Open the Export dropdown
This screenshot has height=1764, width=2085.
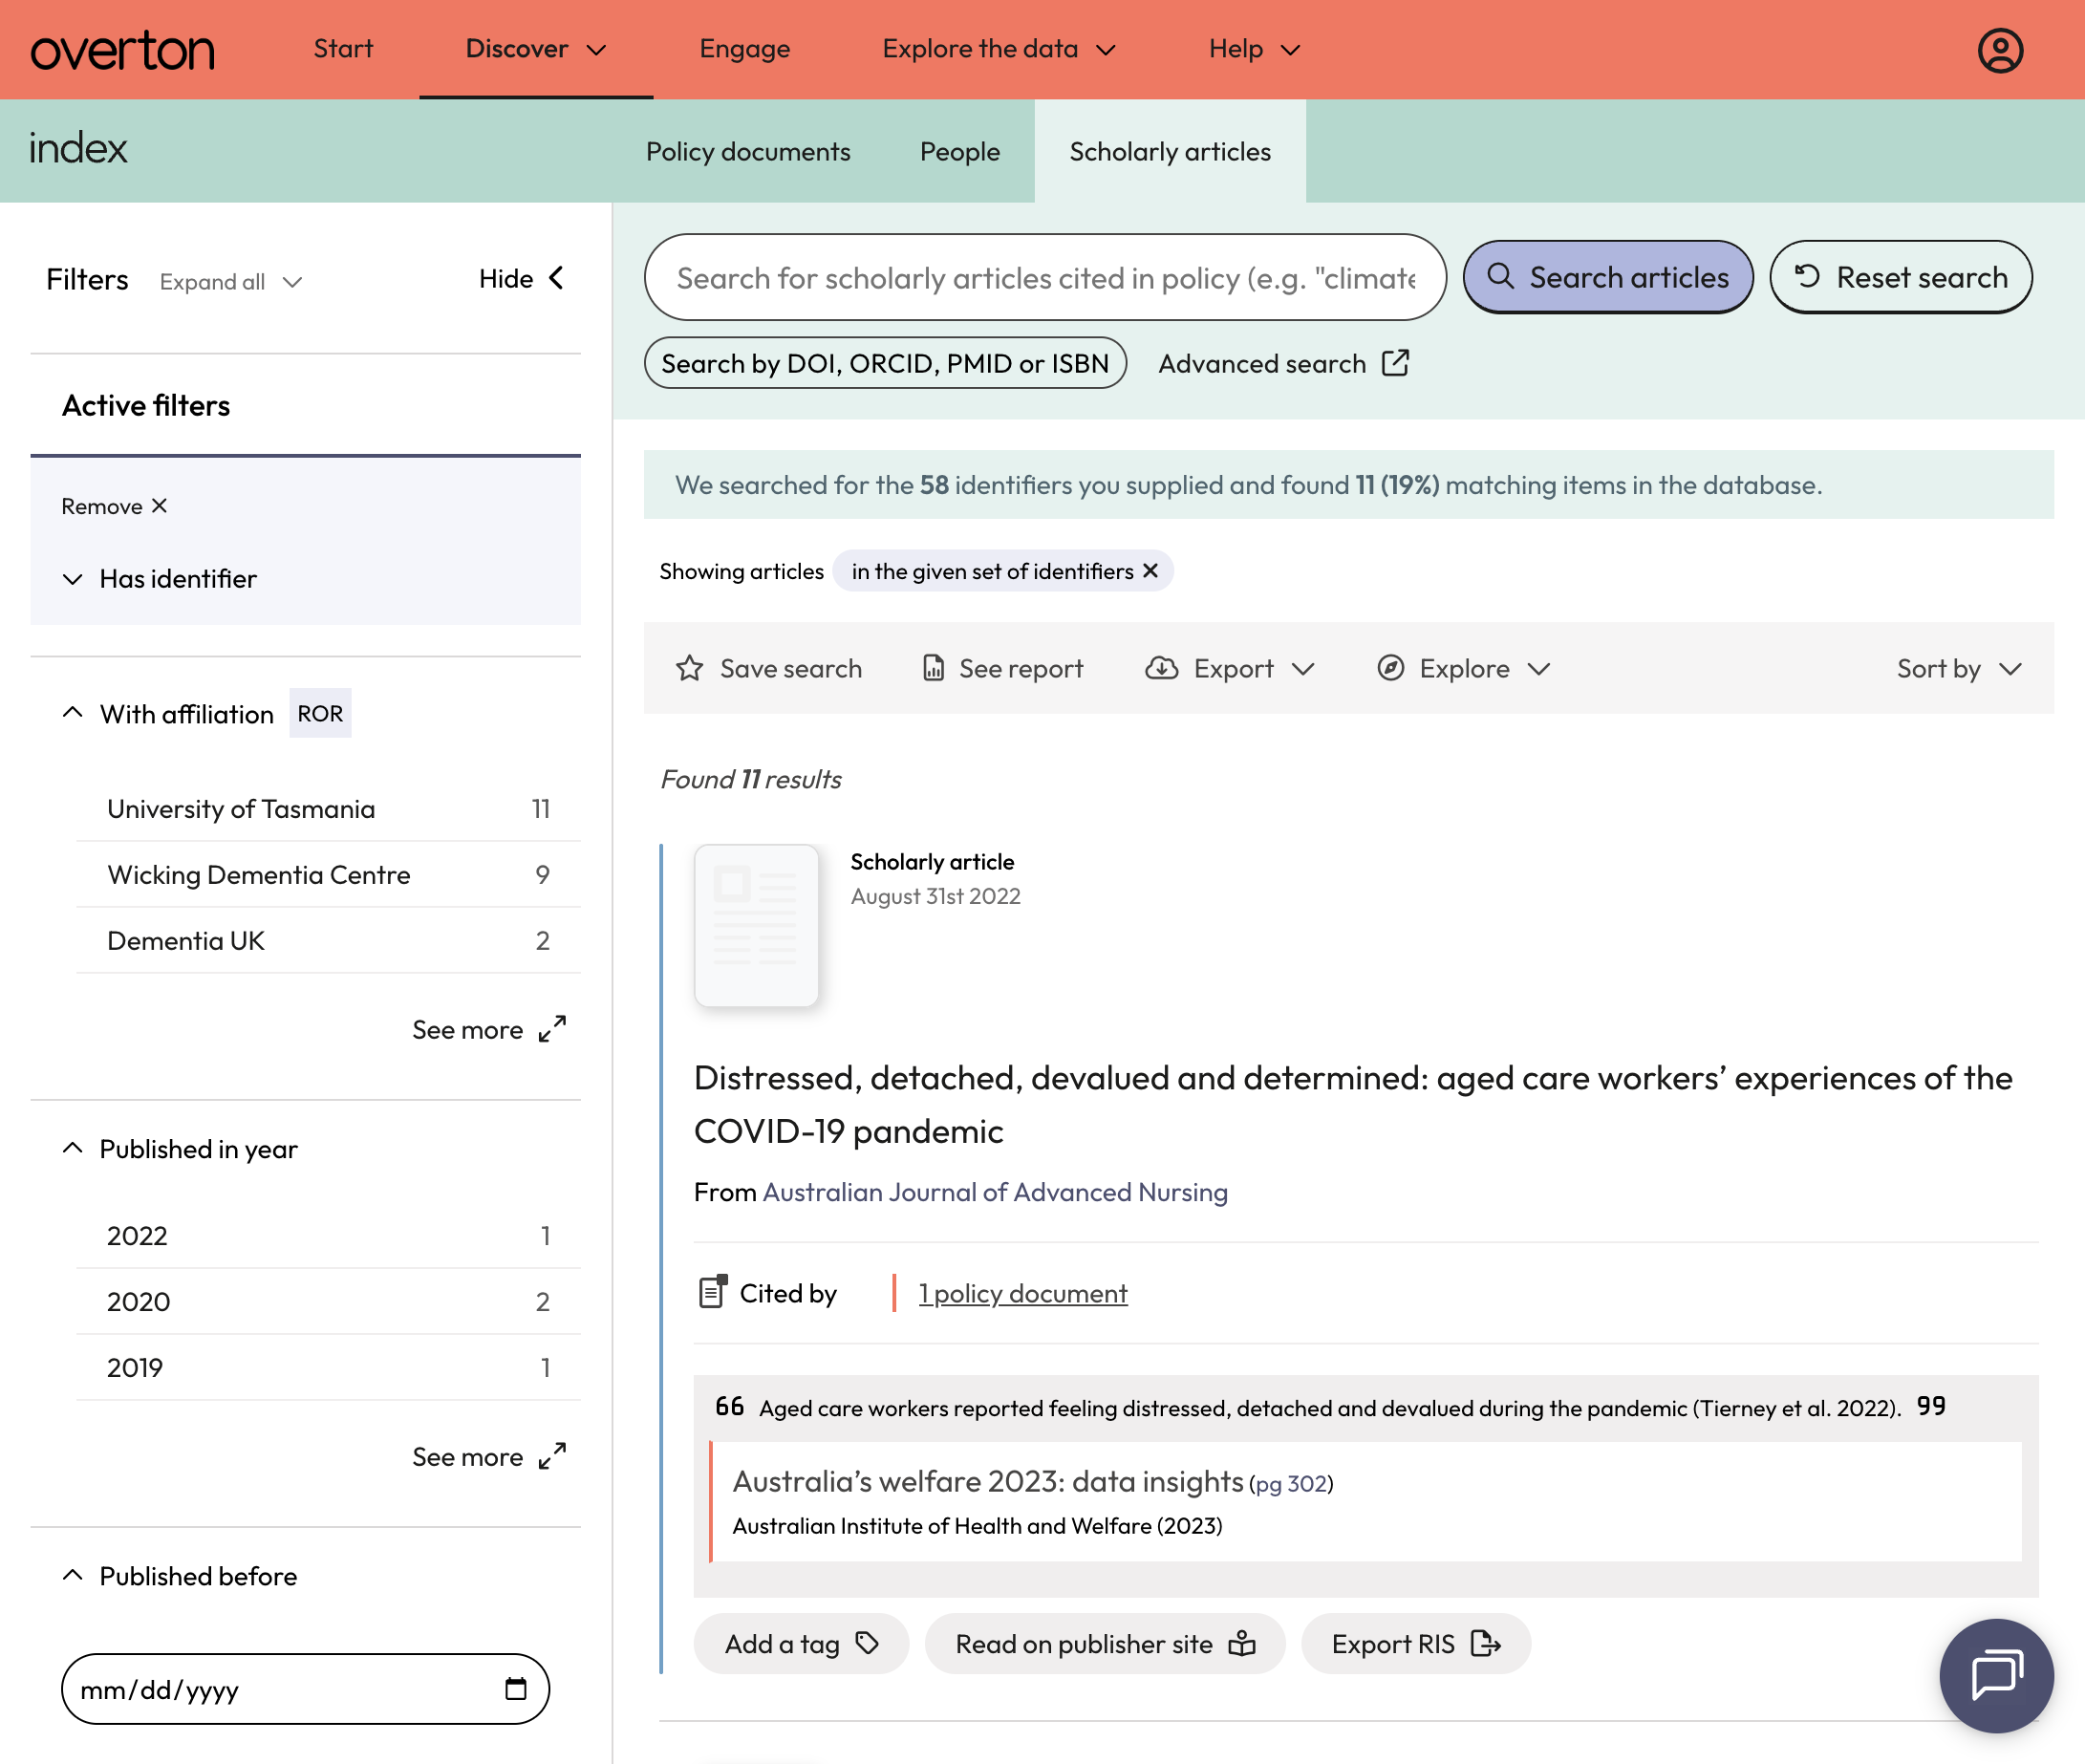[1229, 668]
